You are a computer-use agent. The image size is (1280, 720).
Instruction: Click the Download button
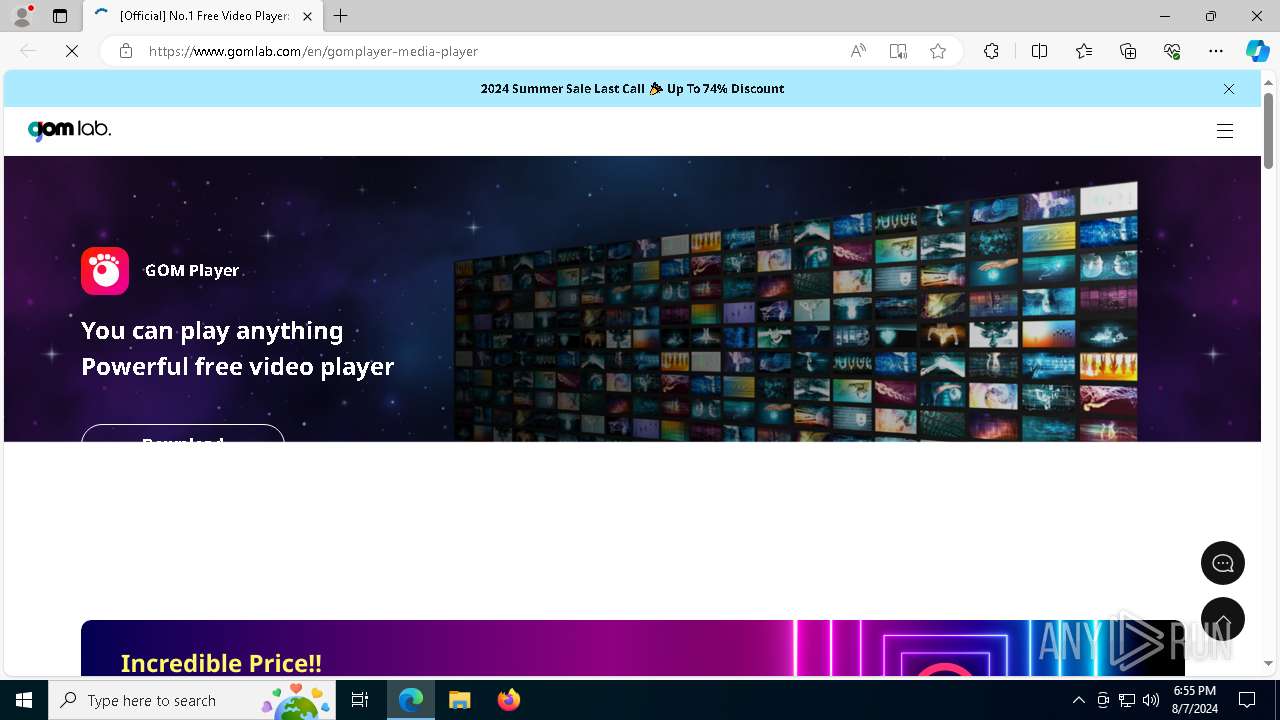tap(183, 434)
